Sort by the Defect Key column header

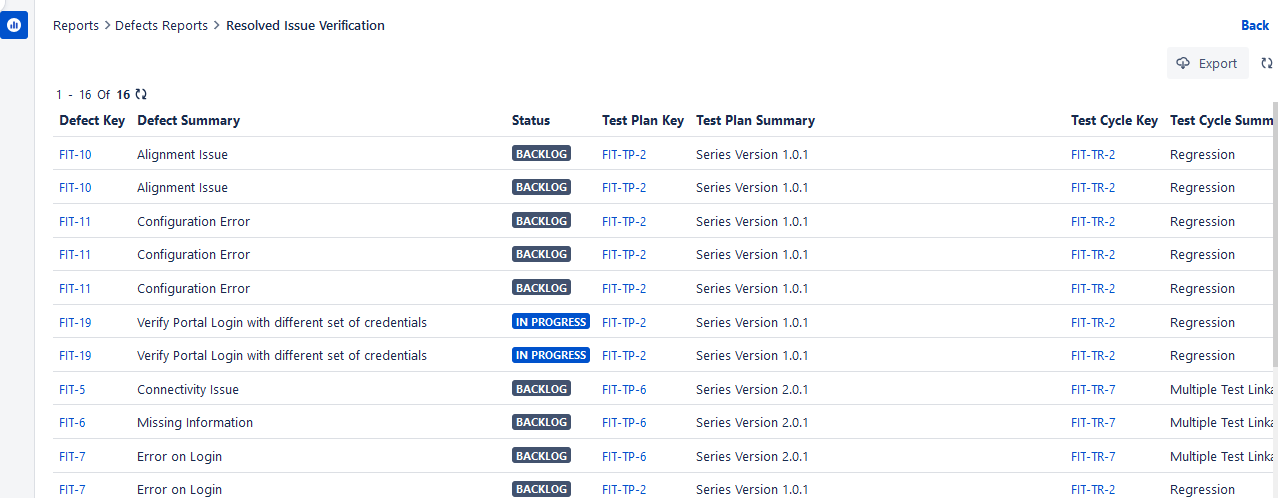pos(92,120)
